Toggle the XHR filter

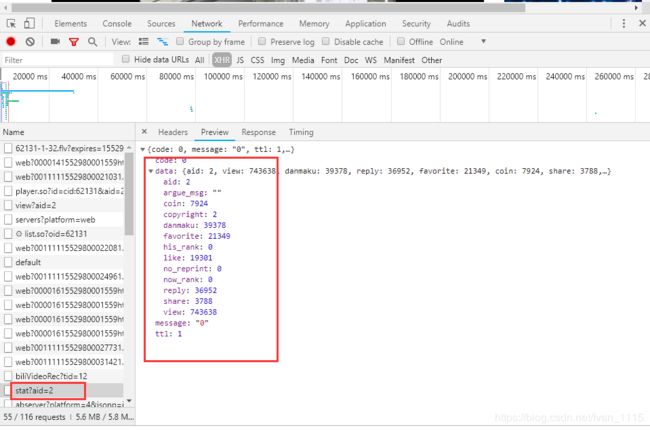click(222, 60)
